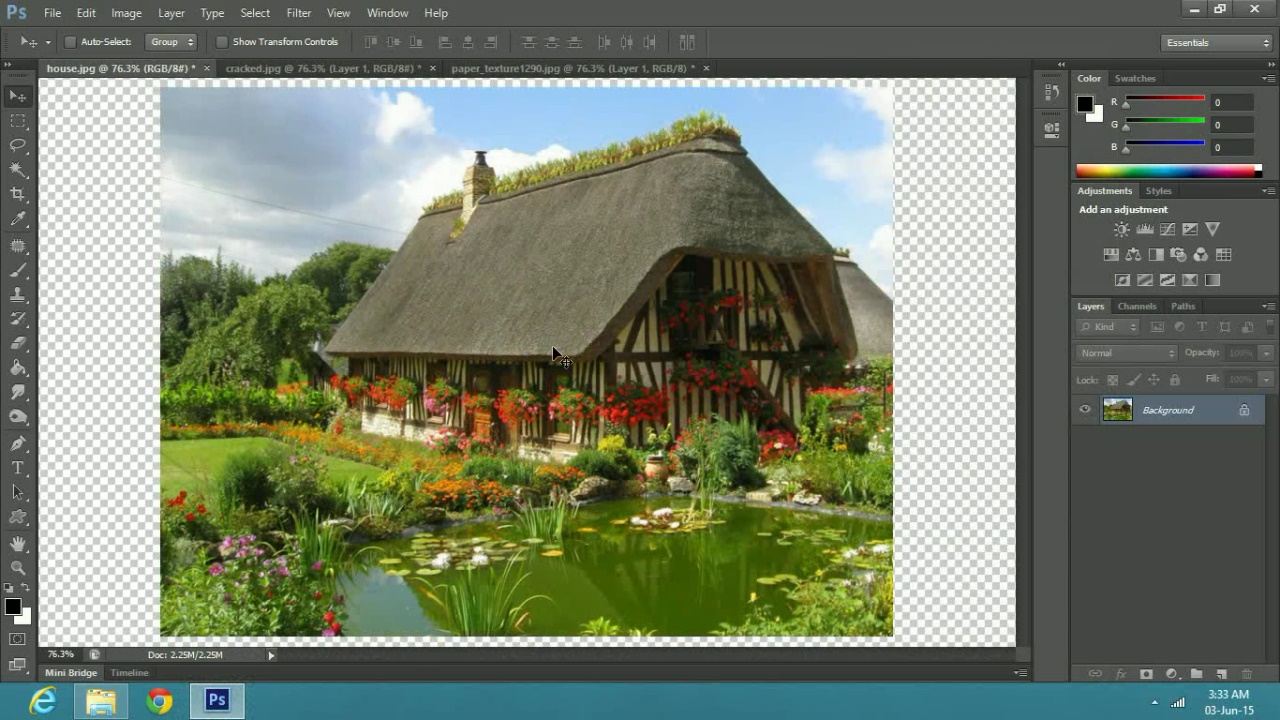Select the Lasso tool
Image resolution: width=1280 pixels, height=720 pixels.
pos(18,146)
